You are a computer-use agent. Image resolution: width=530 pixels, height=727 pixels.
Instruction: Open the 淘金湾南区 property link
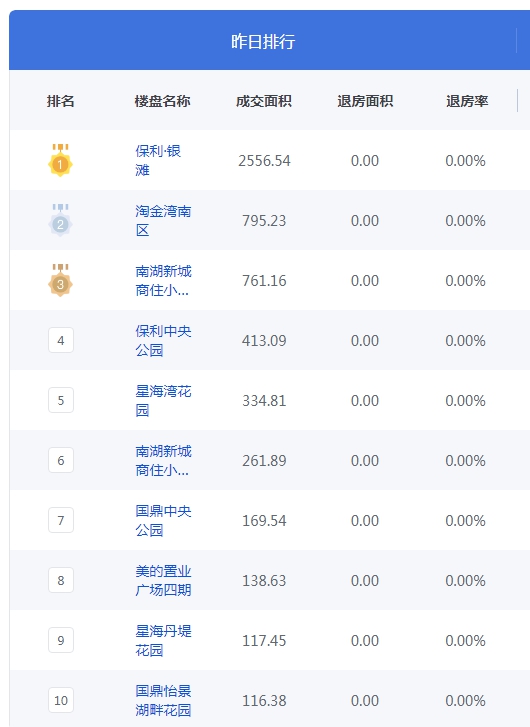click(x=163, y=220)
